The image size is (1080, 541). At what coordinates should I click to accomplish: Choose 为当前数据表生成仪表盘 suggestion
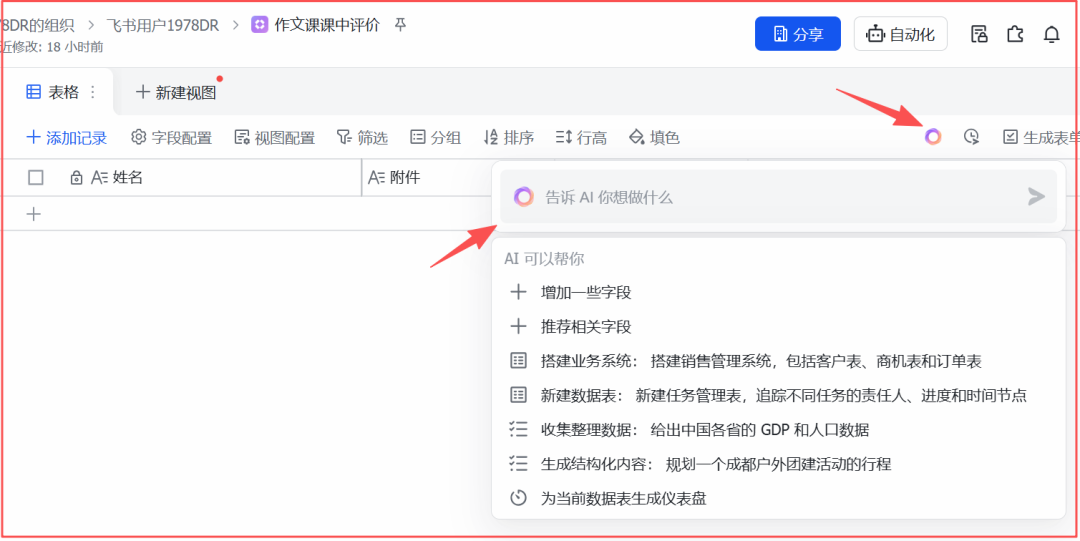[778, 498]
